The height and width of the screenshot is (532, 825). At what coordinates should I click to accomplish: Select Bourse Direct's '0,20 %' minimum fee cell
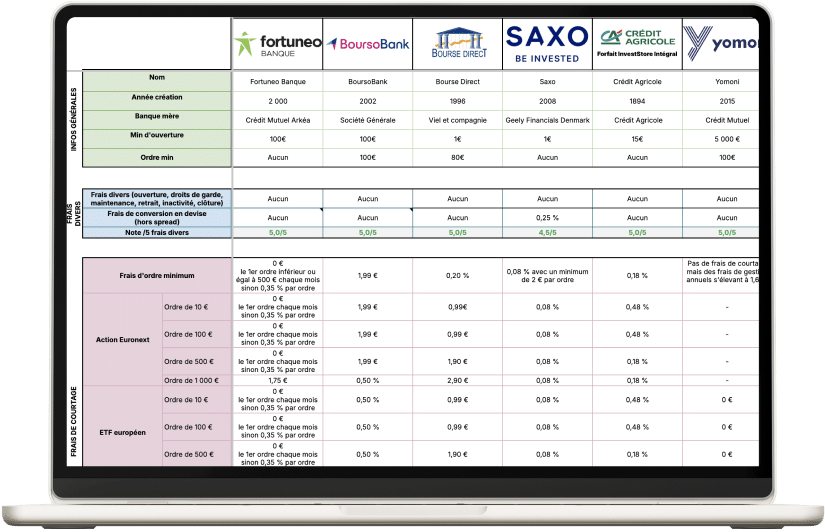458,276
